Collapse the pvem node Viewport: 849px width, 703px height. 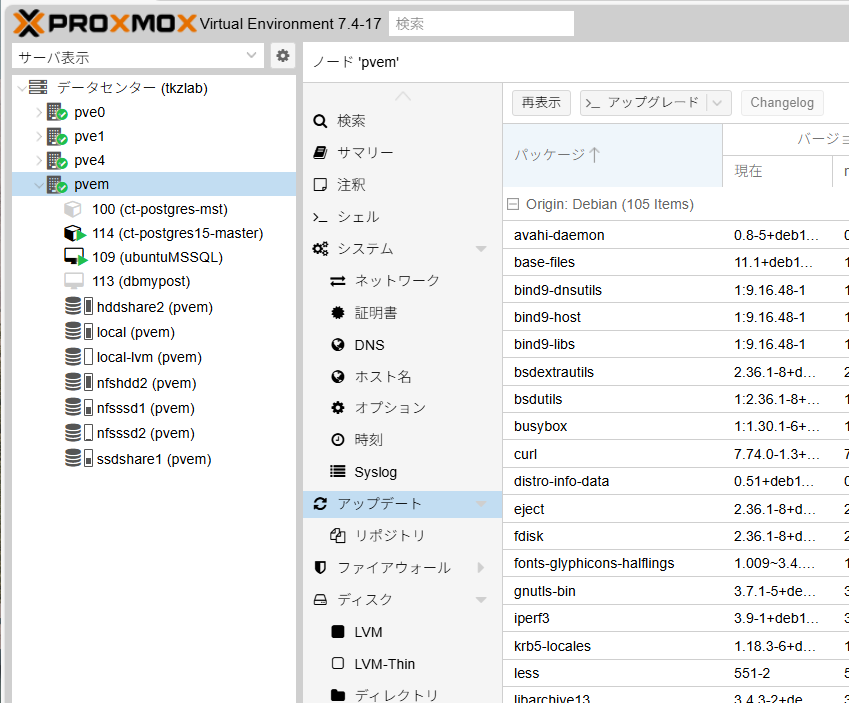(x=38, y=185)
